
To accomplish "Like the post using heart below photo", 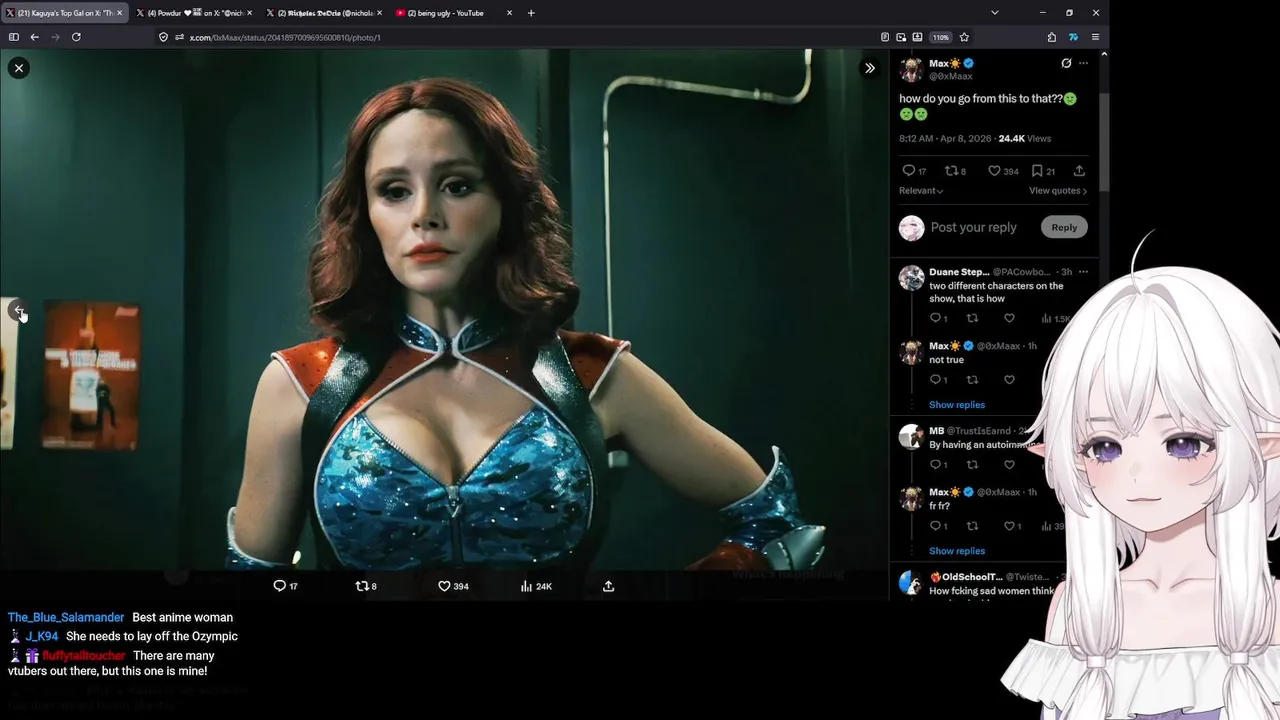I will click(x=444, y=586).
